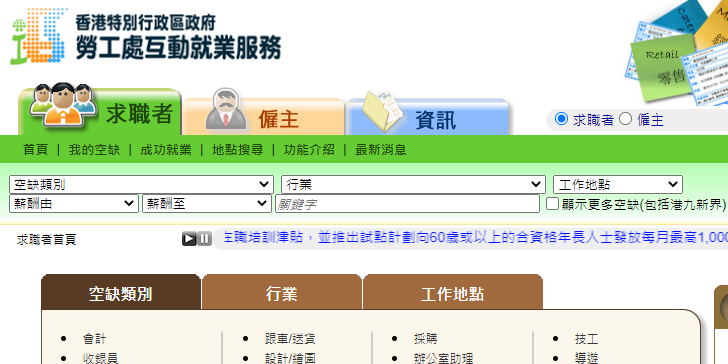
Task: Click the job seekers people icon
Action: click(x=64, y=105)
